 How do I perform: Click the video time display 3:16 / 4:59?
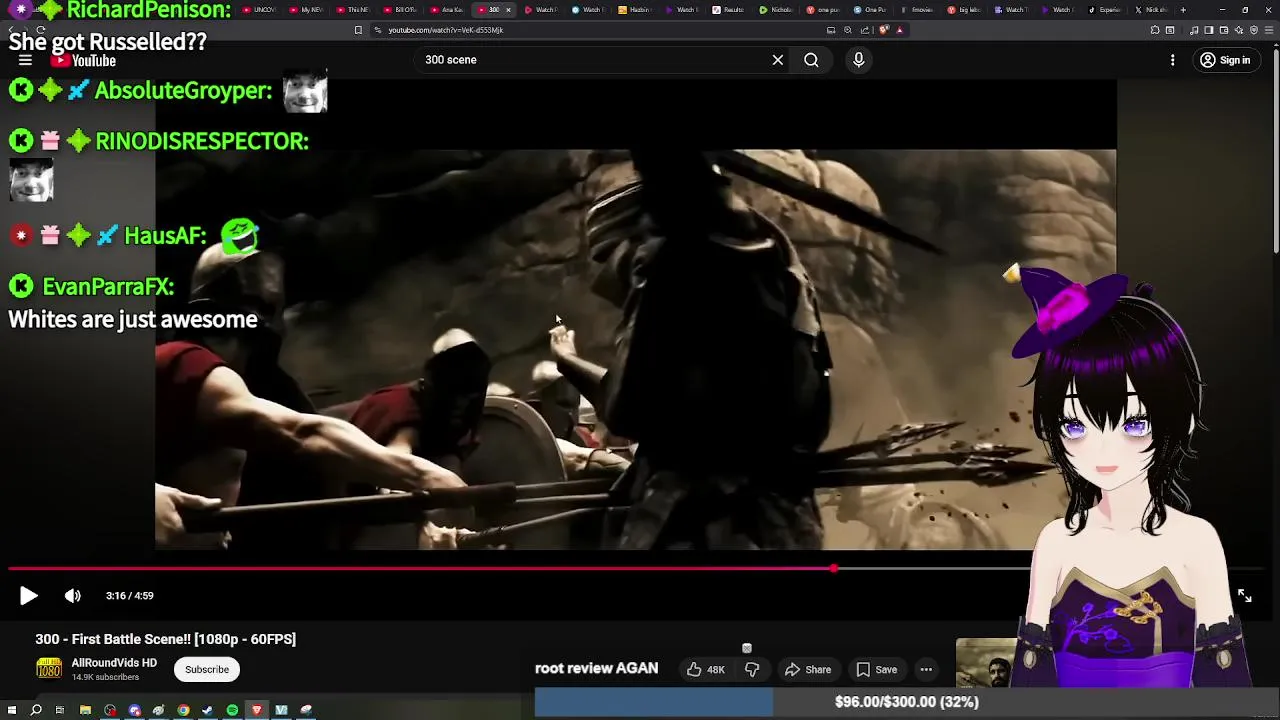pos(130,596)
